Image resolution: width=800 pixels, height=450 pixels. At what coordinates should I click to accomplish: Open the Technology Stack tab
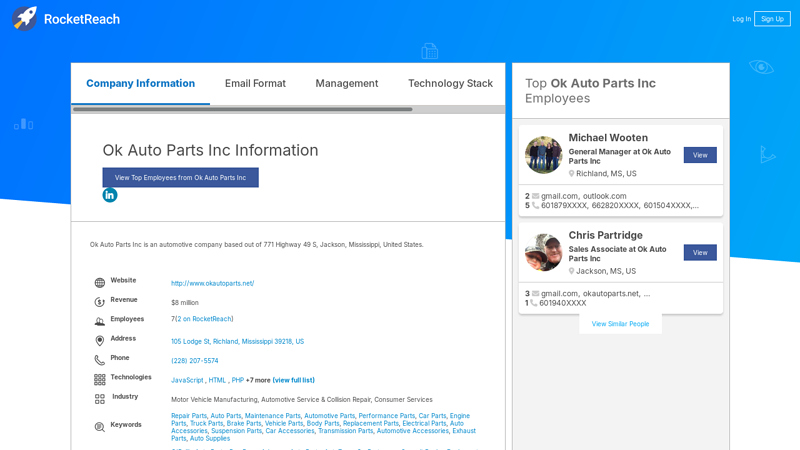pyautogui.click(x=450, y=84)
